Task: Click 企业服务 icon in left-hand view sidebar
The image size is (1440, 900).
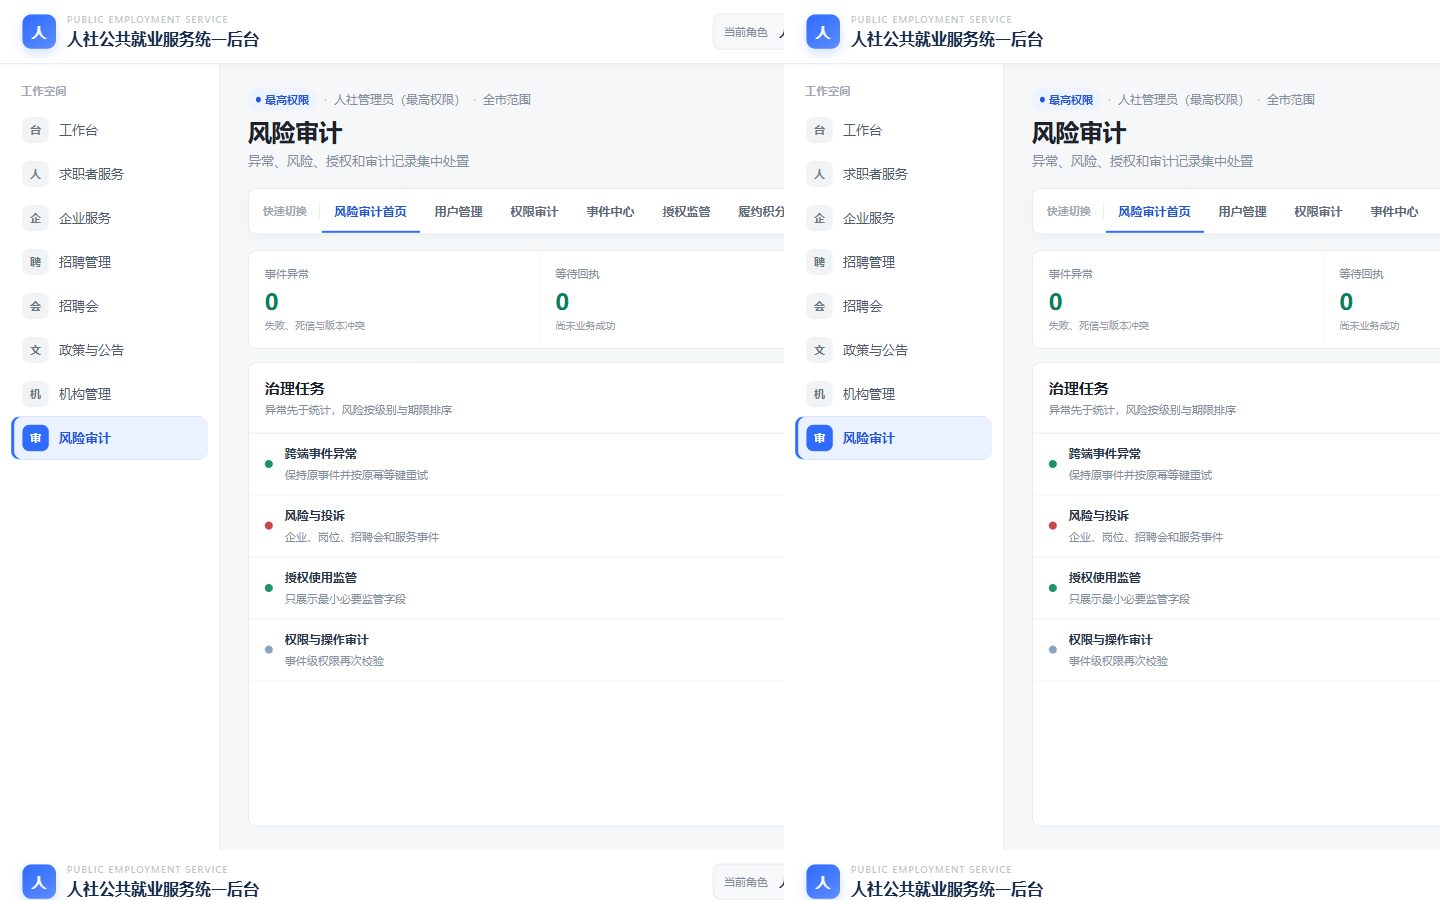Action: [35, 218]
